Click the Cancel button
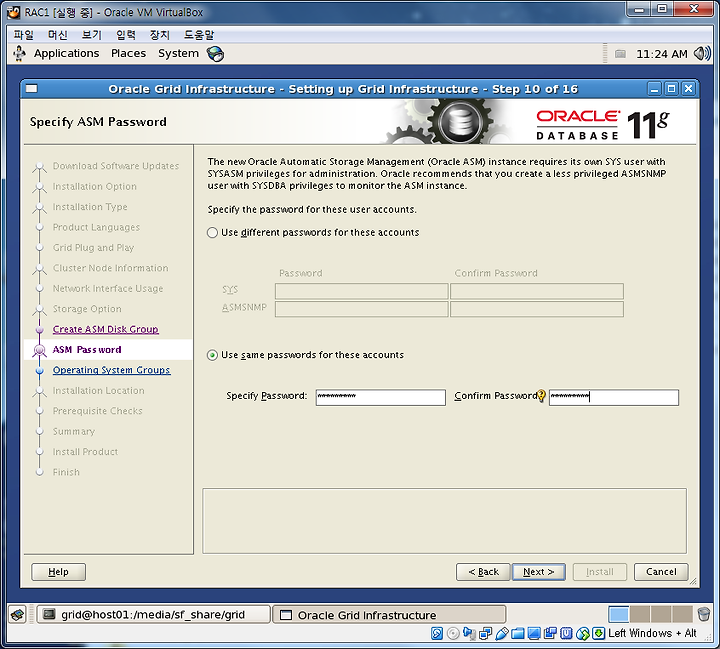Screen dimensions: 720x649 (x=661, y=572)
